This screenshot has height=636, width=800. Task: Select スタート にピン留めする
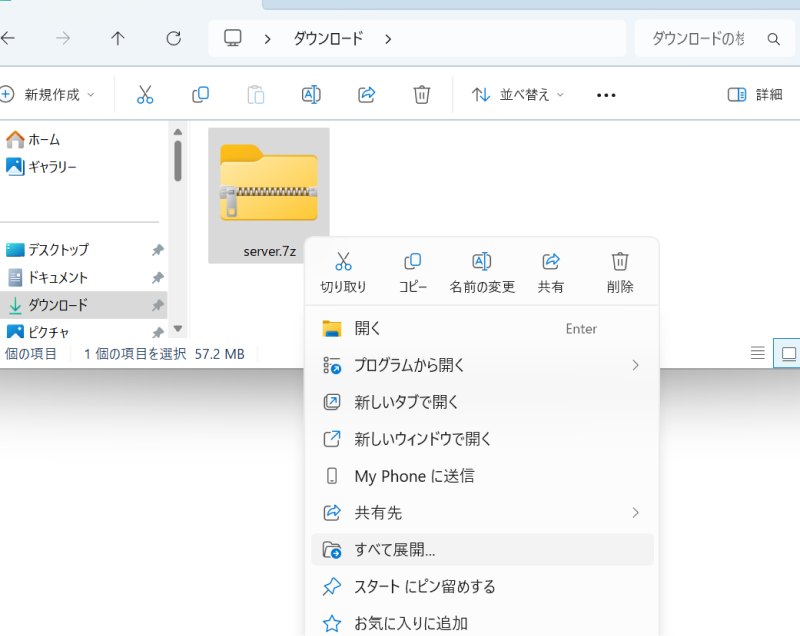pyautogui.click(x=482, y=587)
